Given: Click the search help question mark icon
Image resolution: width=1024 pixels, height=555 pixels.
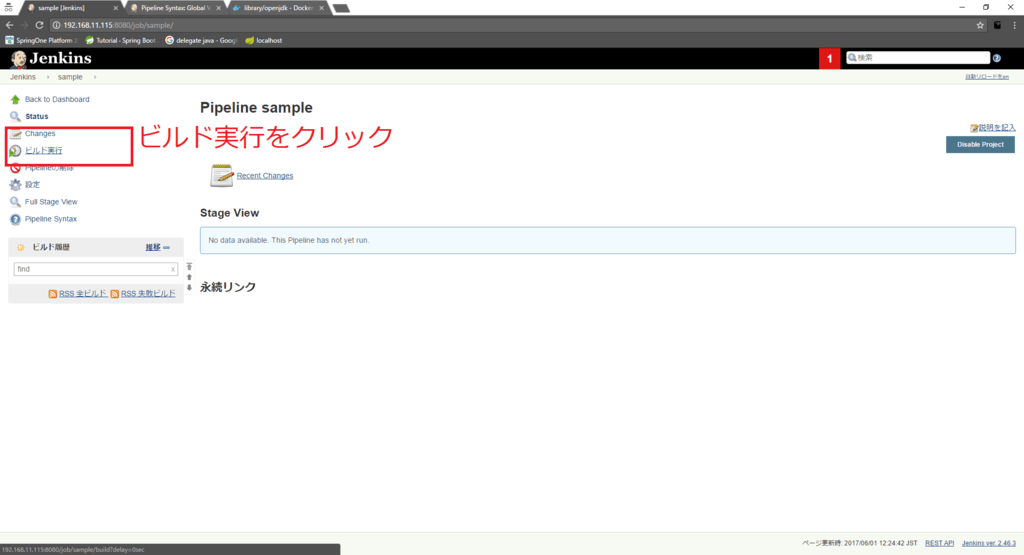Looking at the screenshot, I should click(997, 58).
